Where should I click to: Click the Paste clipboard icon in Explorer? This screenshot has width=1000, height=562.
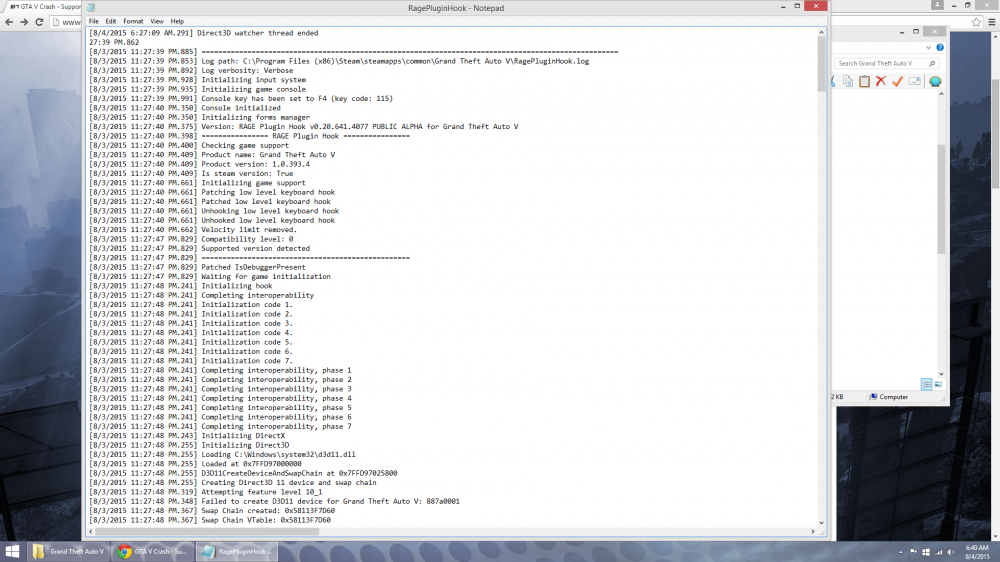pyautogui.click(x=864, y=81)
